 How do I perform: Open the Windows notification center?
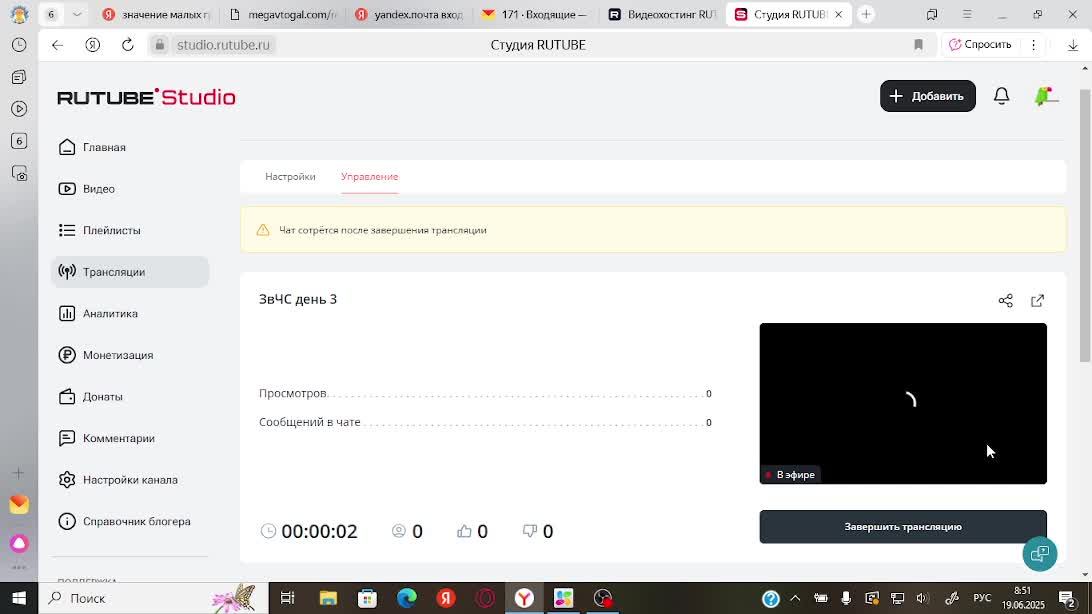(1067, 598)
